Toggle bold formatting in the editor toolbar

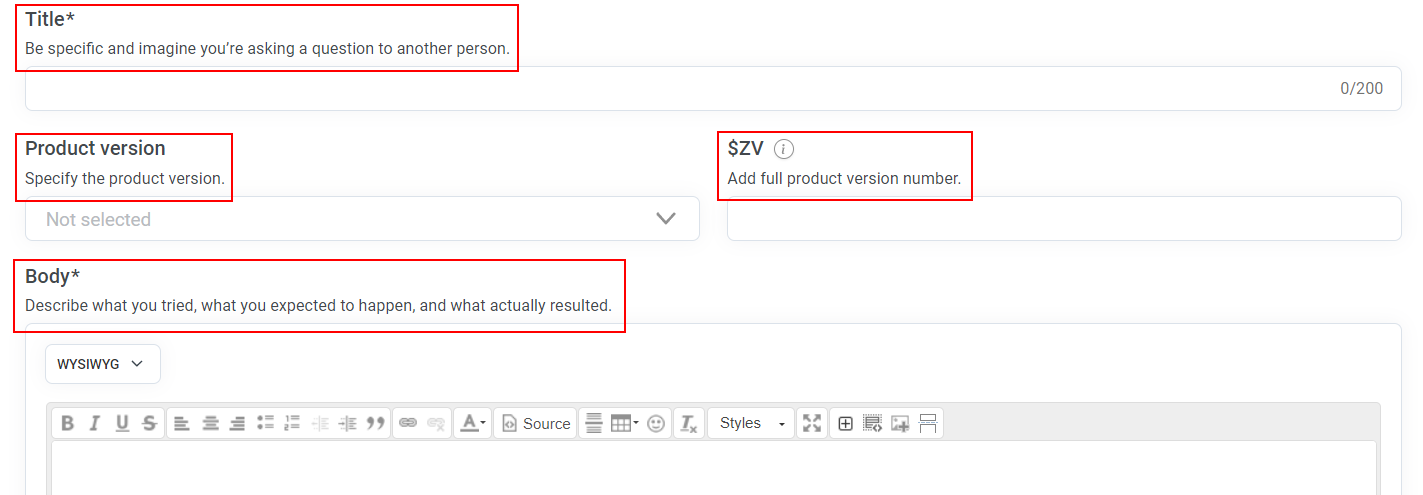click(68, 424)
